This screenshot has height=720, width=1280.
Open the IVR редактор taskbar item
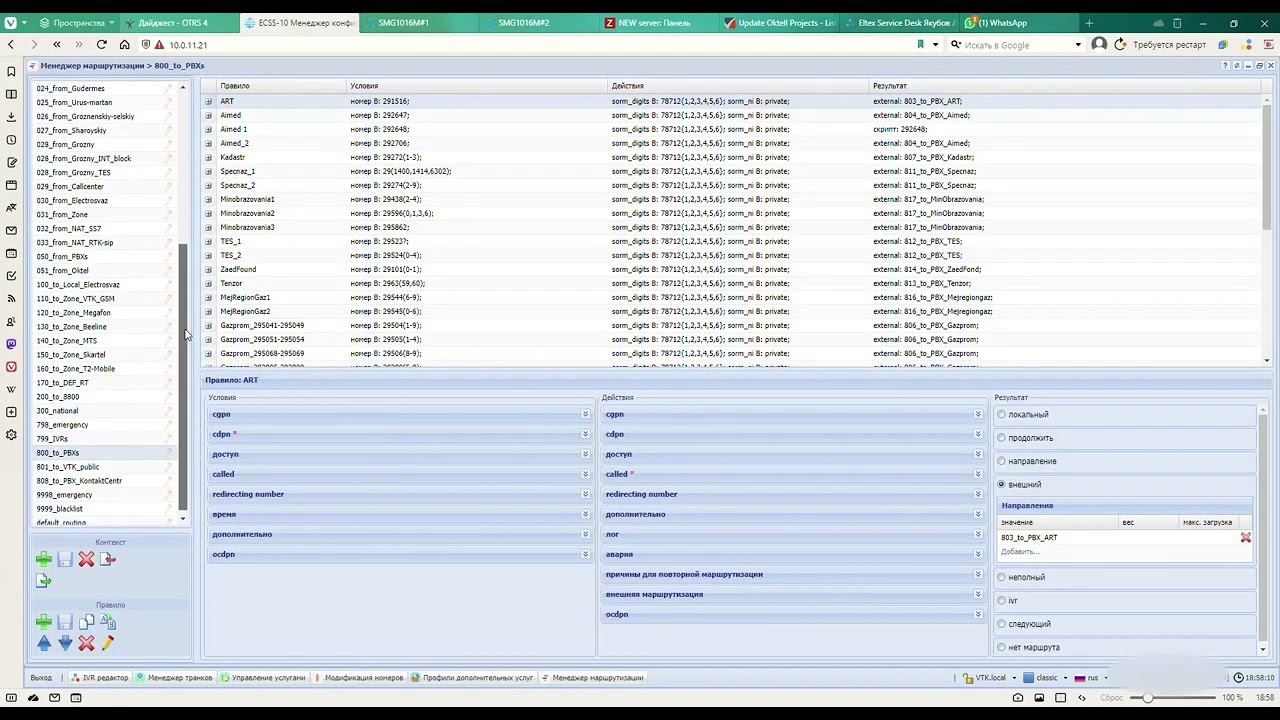coord(100,678)
